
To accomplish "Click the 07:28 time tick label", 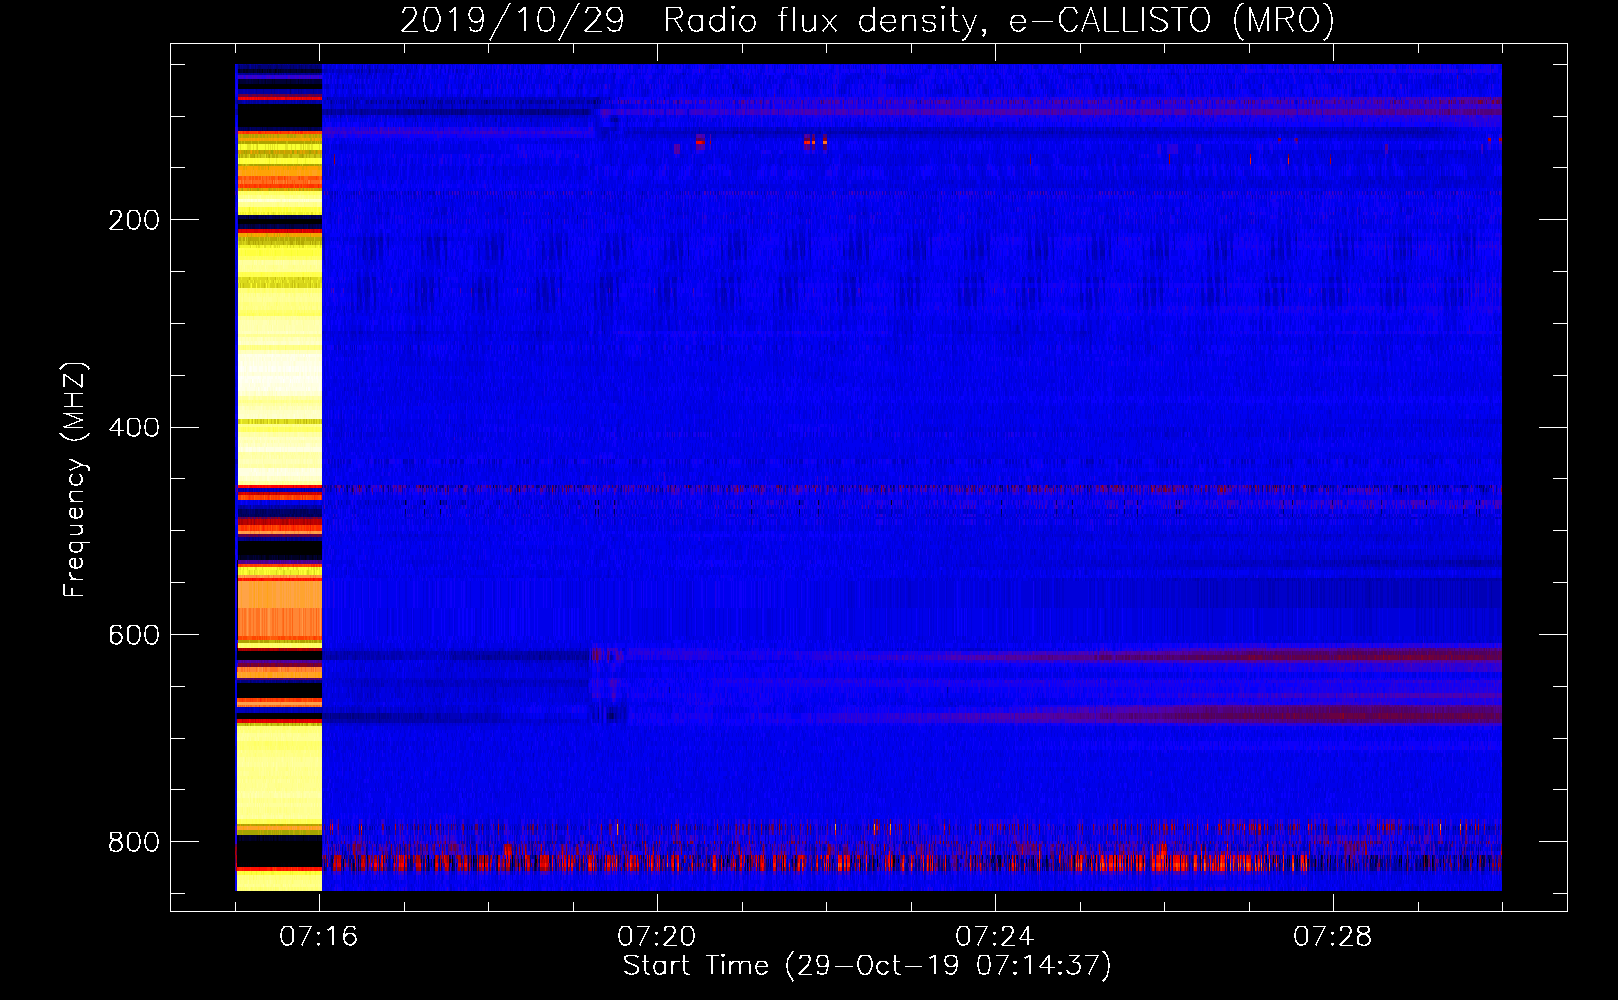I will tap(1333, 937).
